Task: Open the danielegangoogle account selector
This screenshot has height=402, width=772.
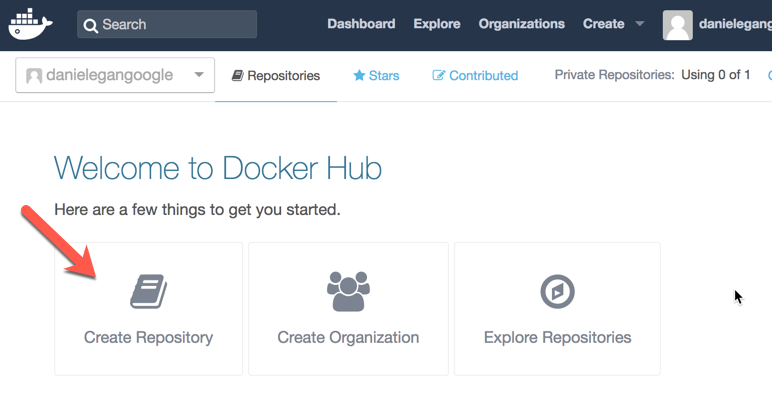Action: click(115, 75)
